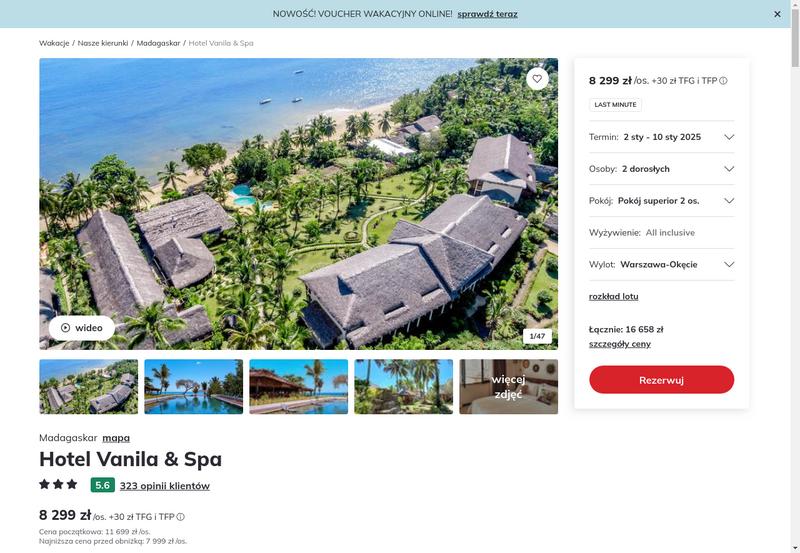Click info icon beside lower price TFG i TFP
The image size is (800, 553).
tap(181, 517)
